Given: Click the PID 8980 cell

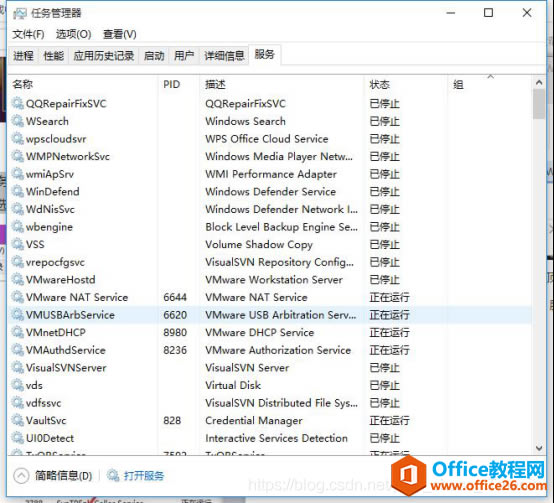Looking at the screenshot, I should point(175,332).
